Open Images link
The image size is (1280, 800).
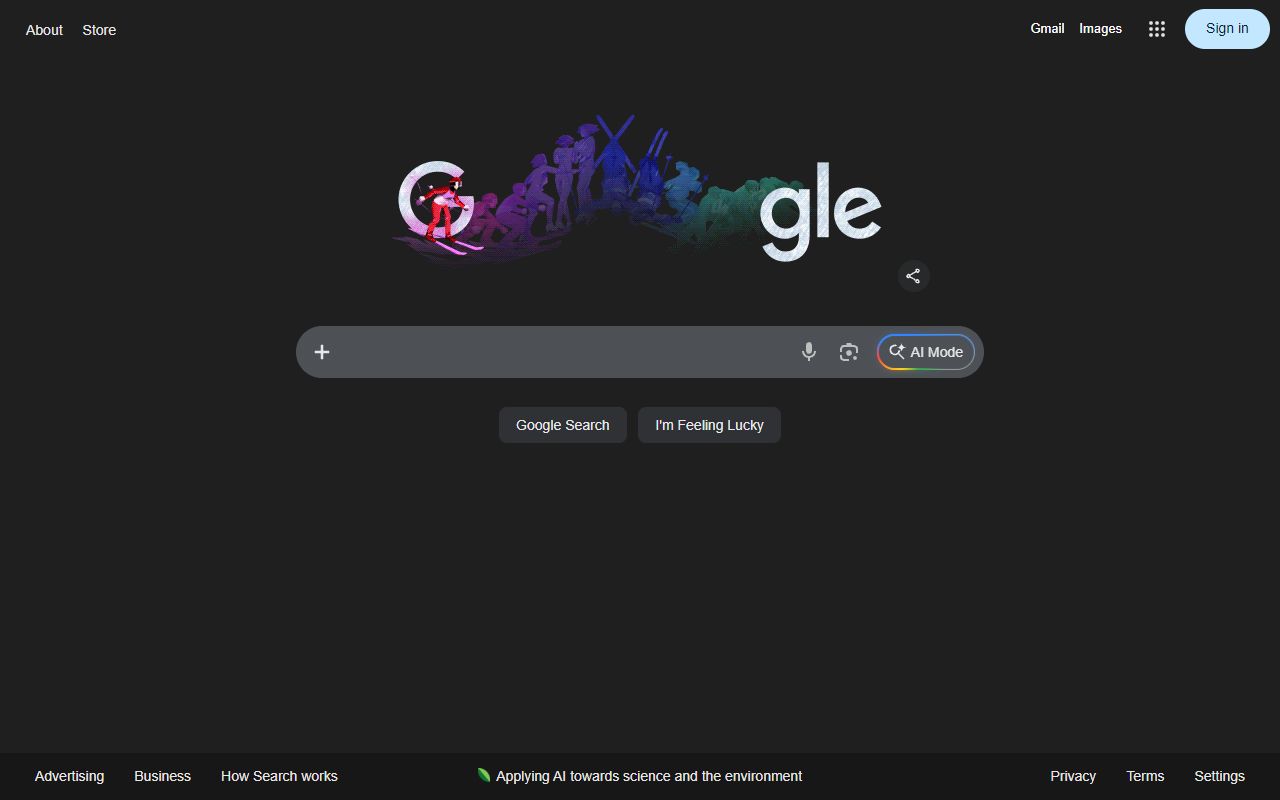point(1100,29)
